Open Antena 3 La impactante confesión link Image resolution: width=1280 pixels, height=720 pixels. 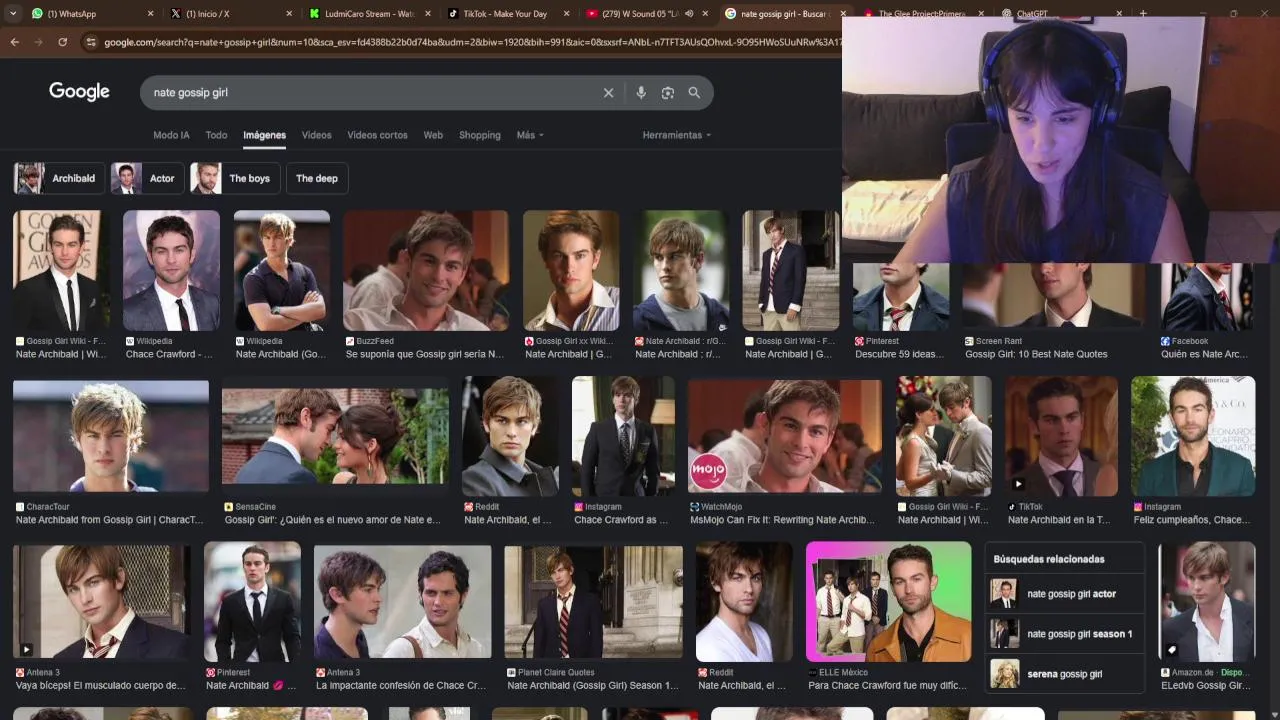pos(401,686)
